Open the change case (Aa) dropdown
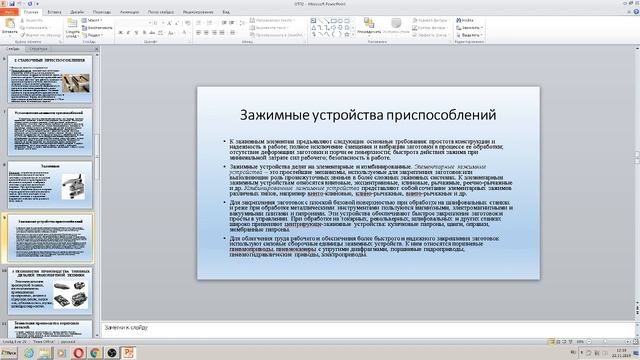This screenshot has width=640, height=360. point(171,33)
